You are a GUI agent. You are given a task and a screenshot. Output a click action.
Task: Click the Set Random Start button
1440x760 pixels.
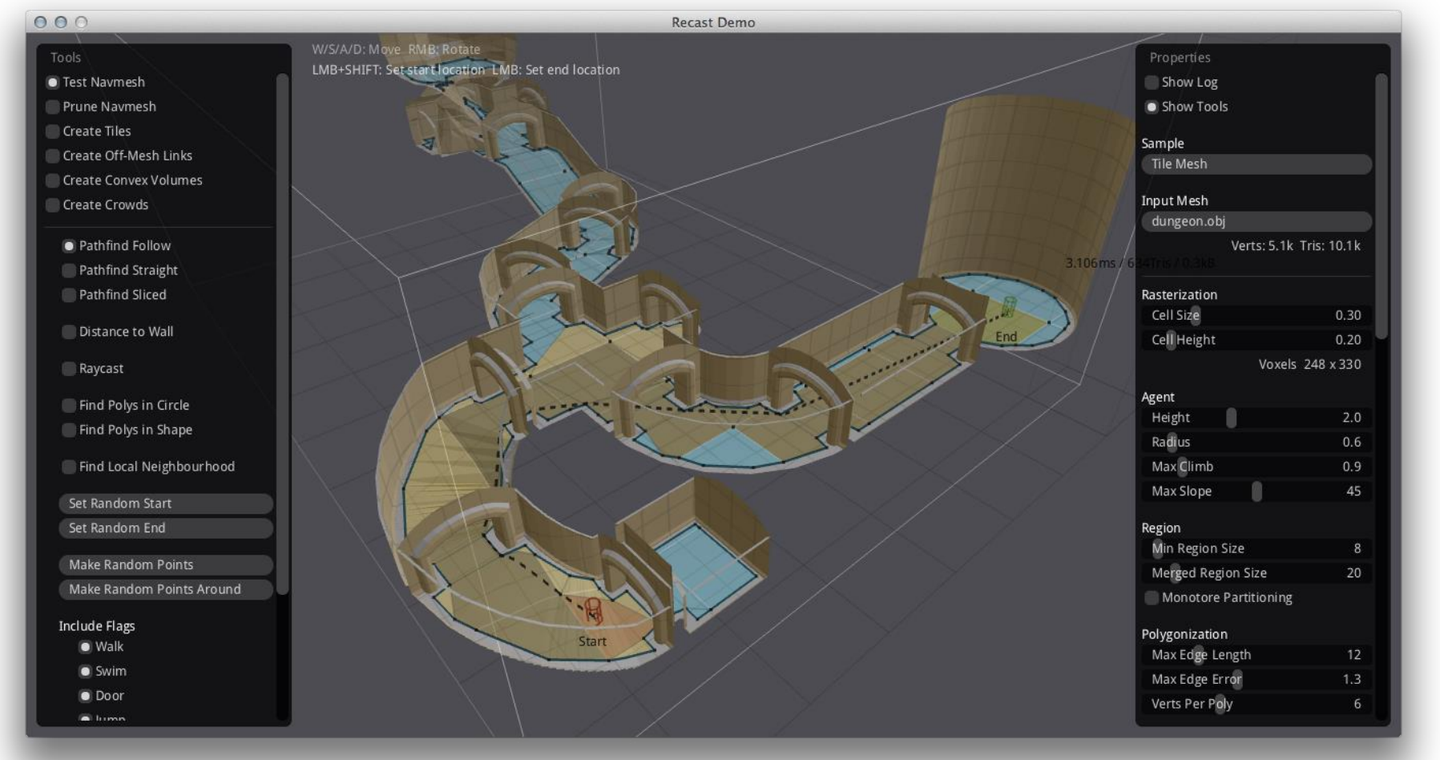click(x=166, y=504)
